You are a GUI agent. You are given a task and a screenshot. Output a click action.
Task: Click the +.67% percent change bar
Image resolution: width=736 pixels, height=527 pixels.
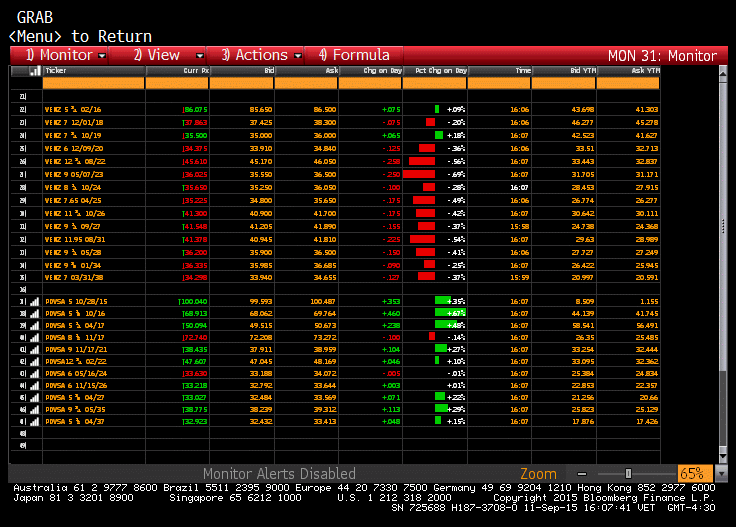pos(450,313)
